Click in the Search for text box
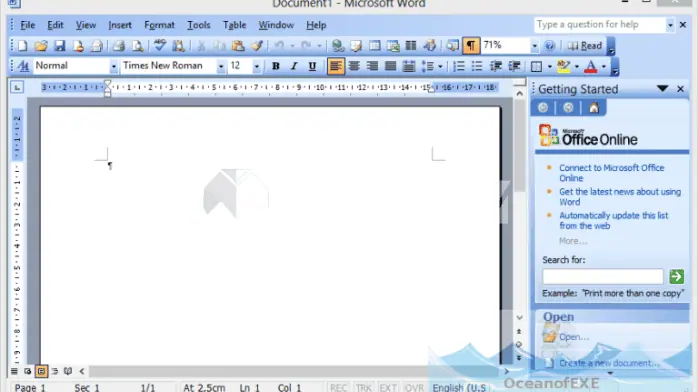The image size is (698, 392). [603, 276]
